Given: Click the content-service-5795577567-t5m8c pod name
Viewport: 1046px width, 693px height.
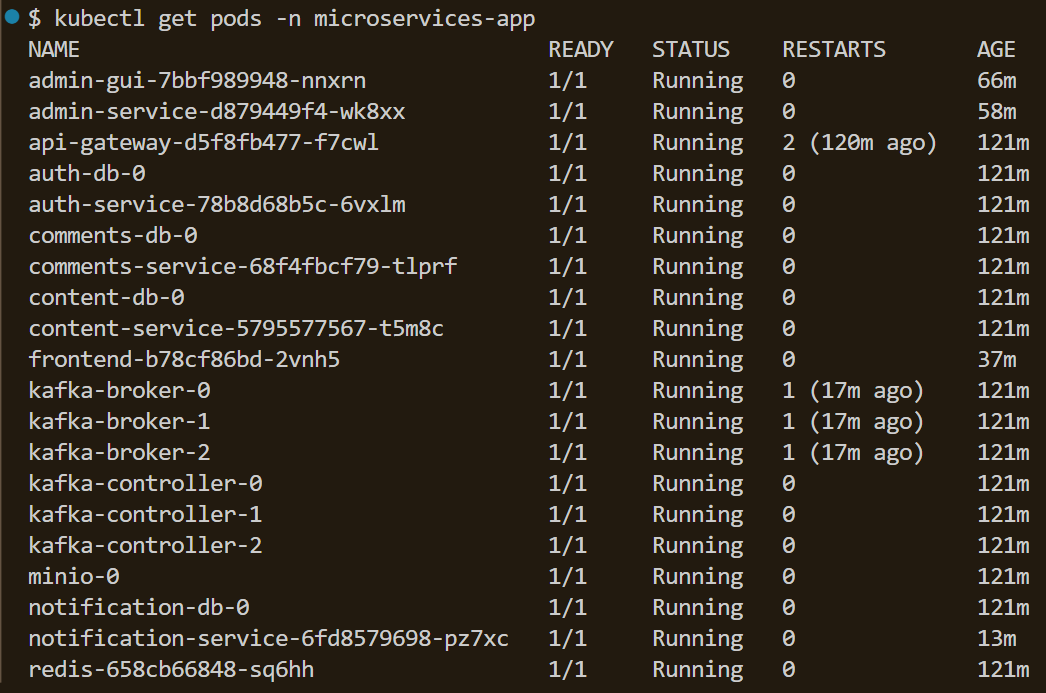Looking at the screenshot, I should click(236, 328).
